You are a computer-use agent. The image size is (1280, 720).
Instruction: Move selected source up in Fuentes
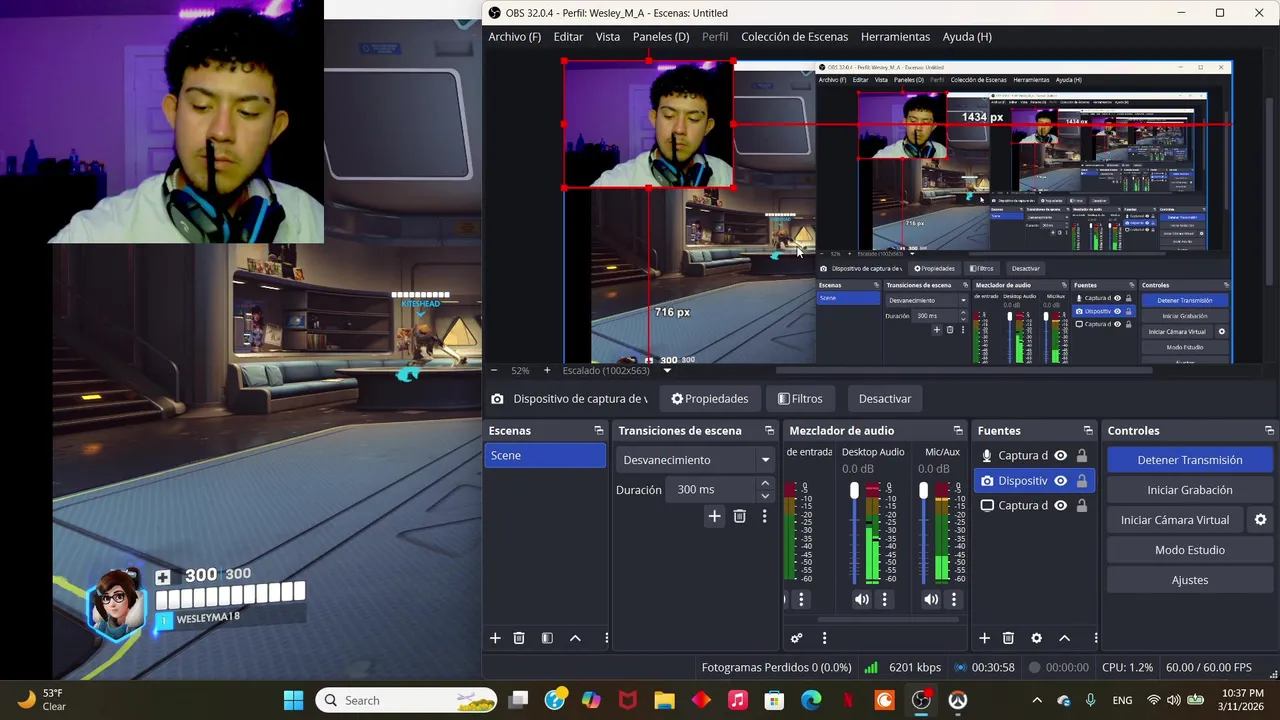[x=1064, y=638]
